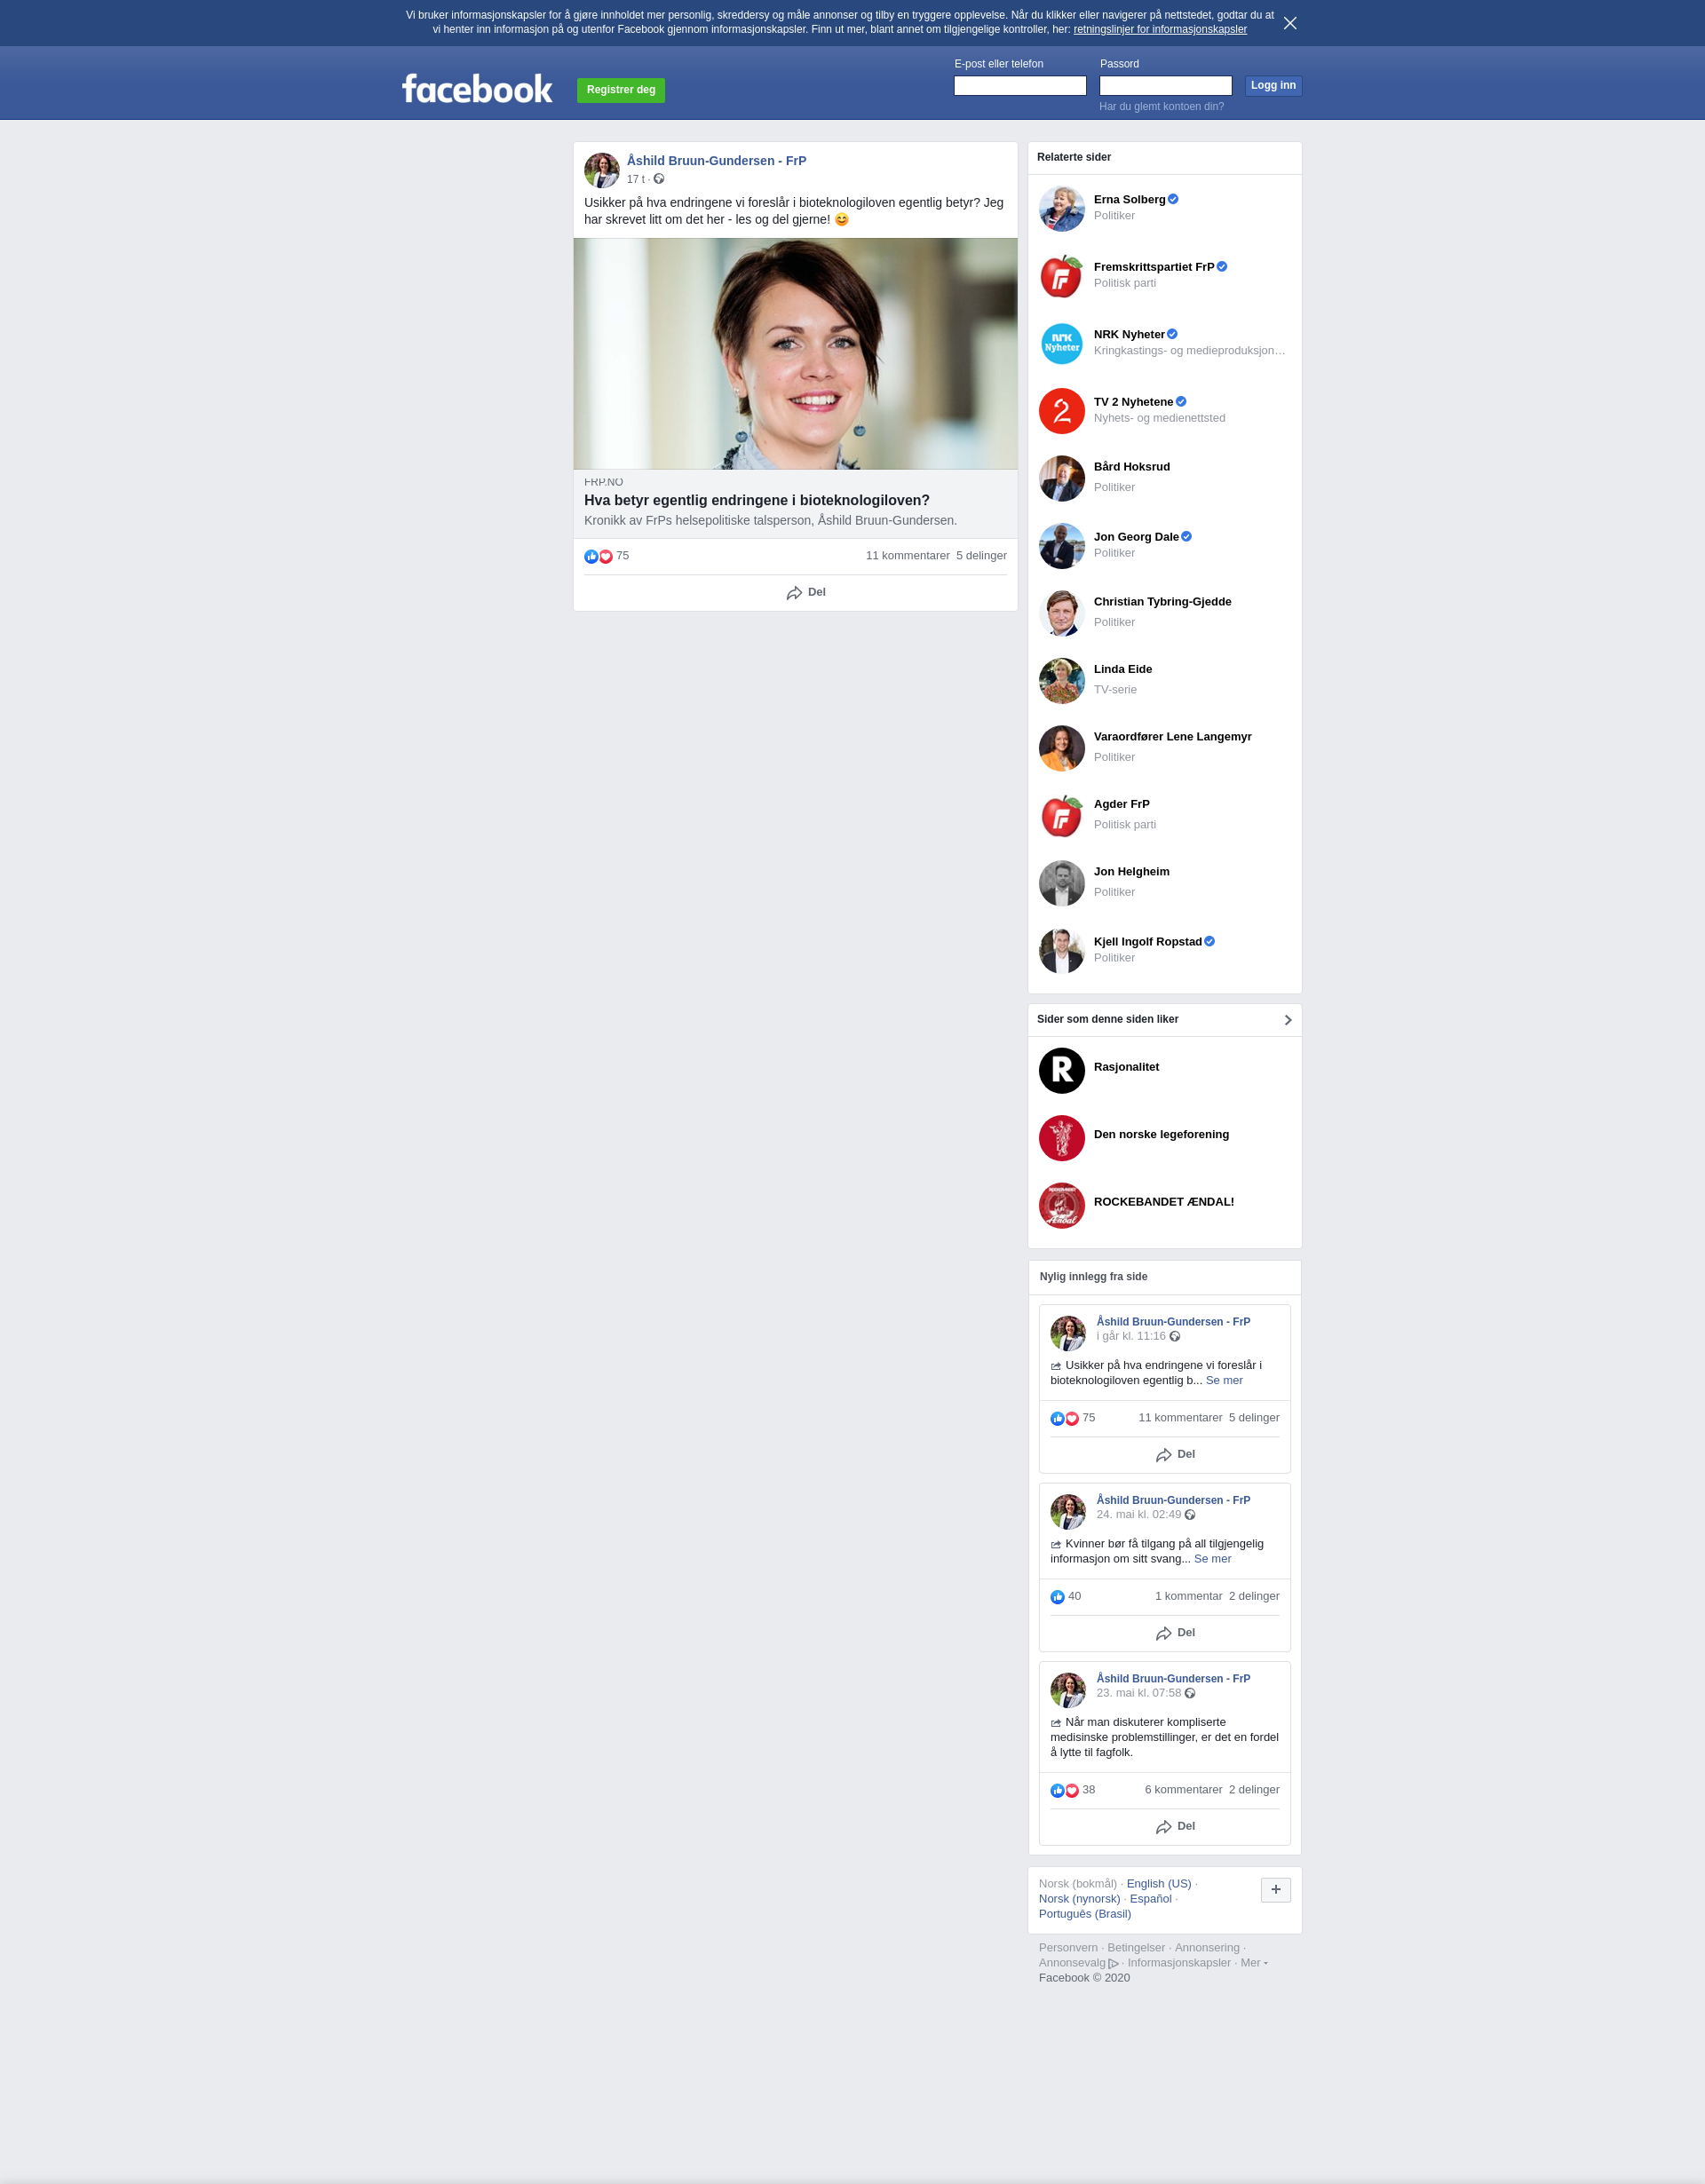Open the Linda Eide page avatar
Screen dimensions: 1705x2184
pyautogui.click(x=1061, y=681)
